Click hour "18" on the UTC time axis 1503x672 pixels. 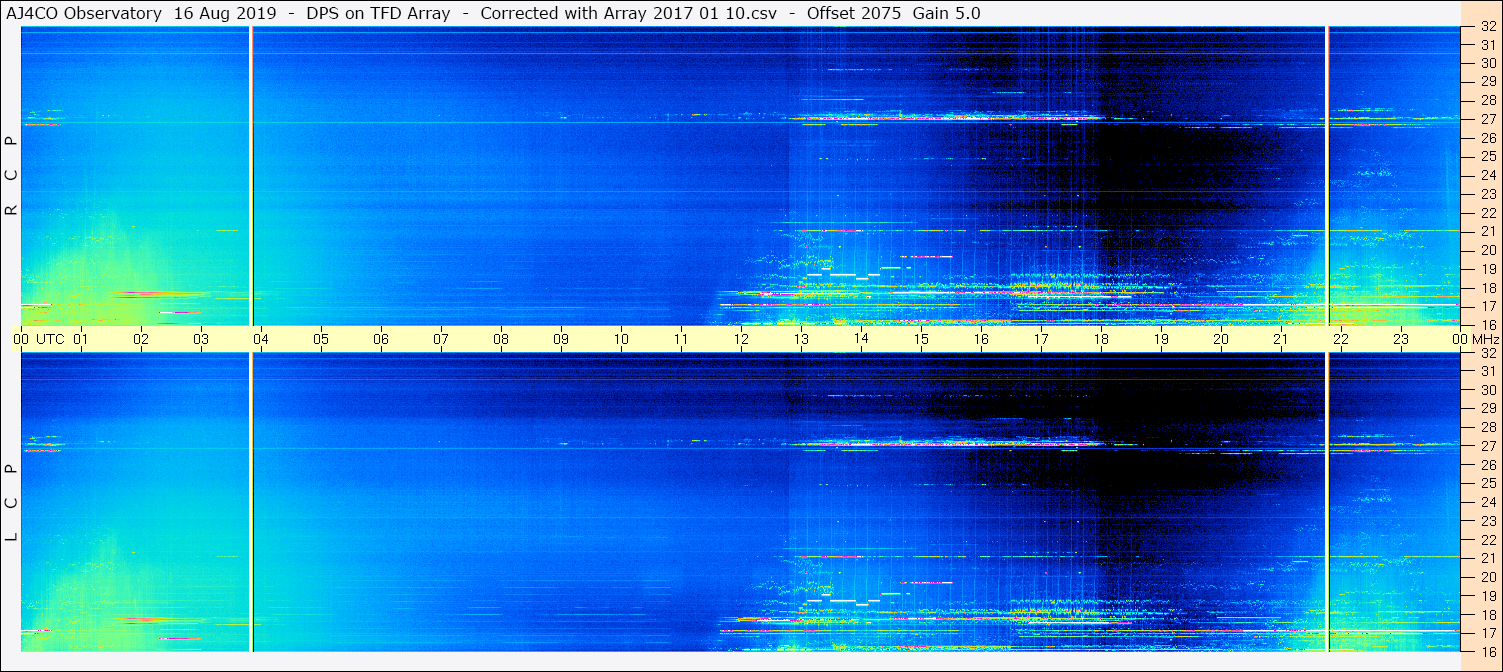pos(1101,339)
